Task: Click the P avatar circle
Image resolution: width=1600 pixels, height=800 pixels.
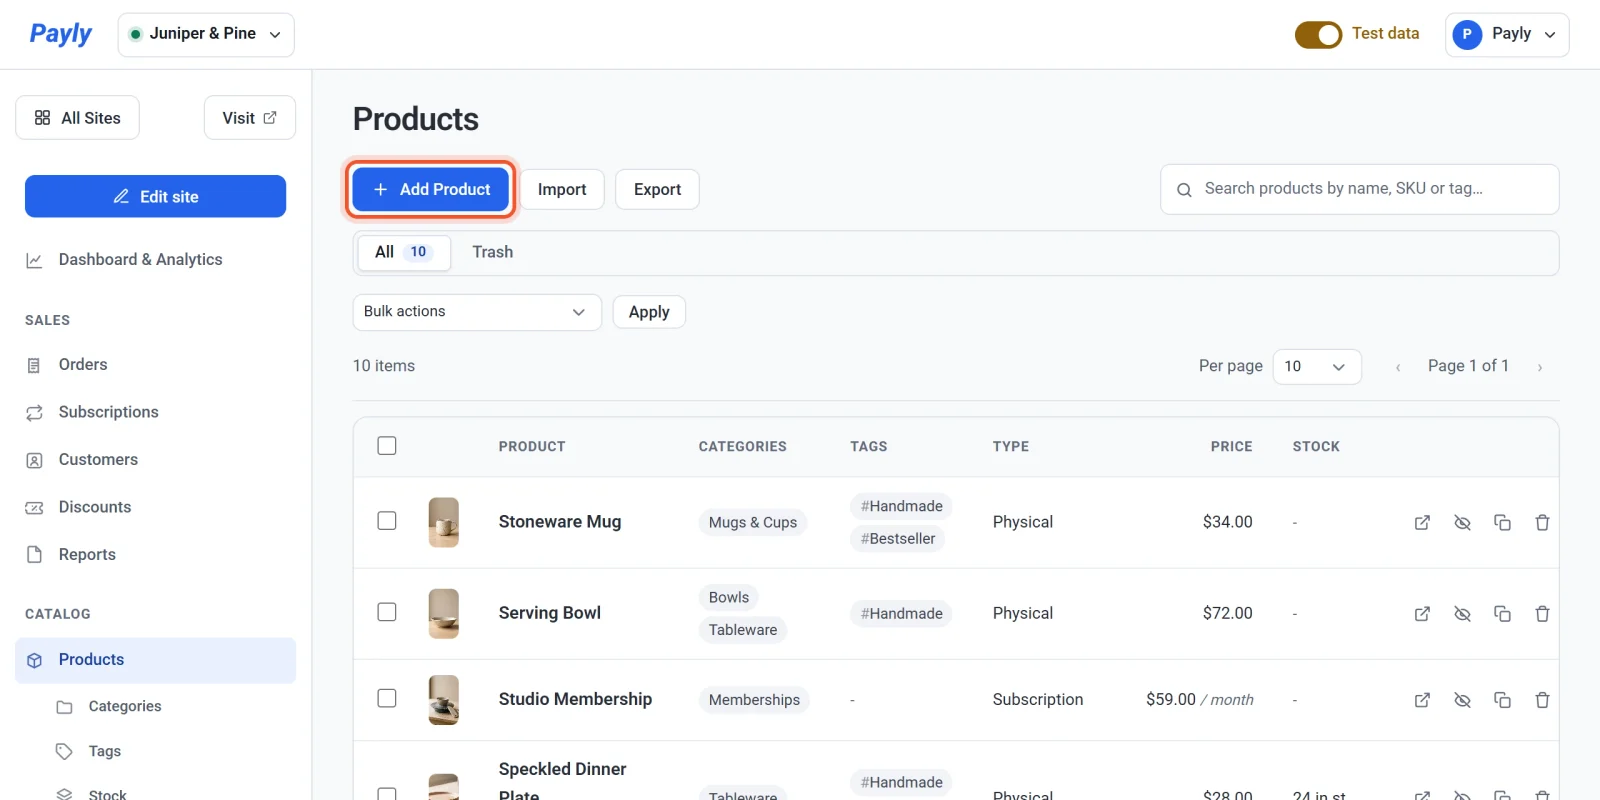Action: click(x=1467, y=34)
